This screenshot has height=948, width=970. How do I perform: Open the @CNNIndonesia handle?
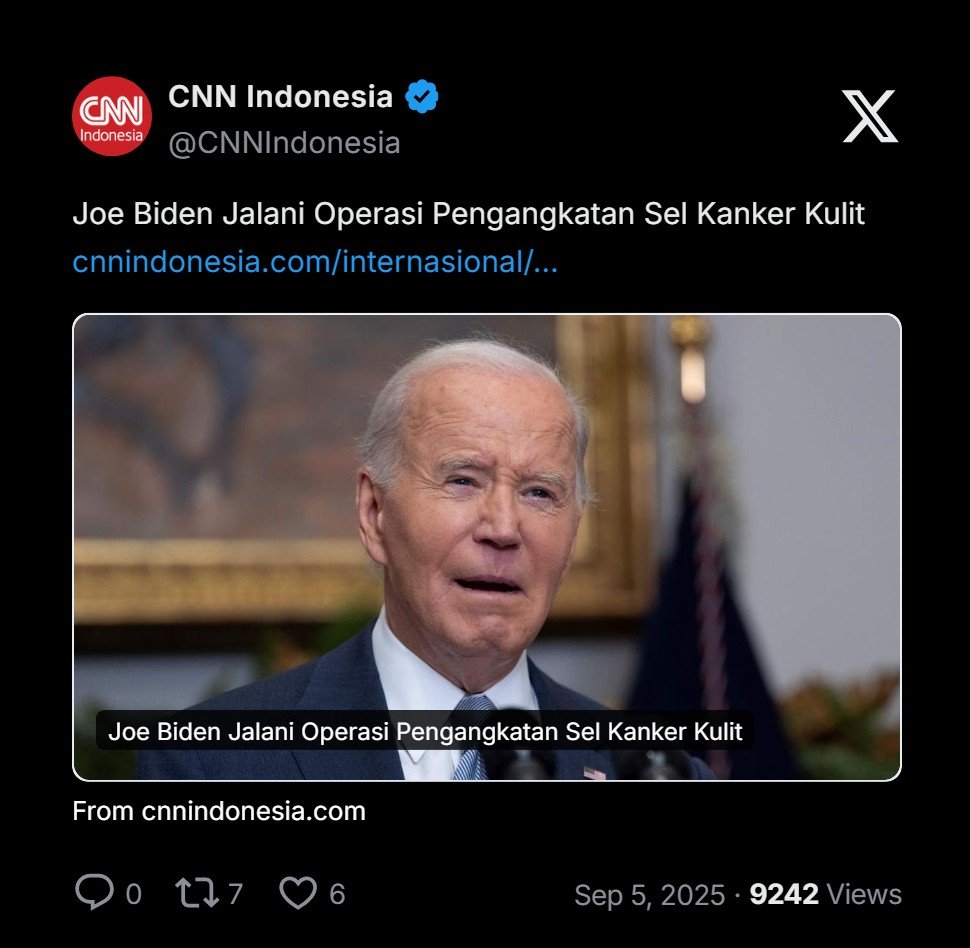pos(285,144)
